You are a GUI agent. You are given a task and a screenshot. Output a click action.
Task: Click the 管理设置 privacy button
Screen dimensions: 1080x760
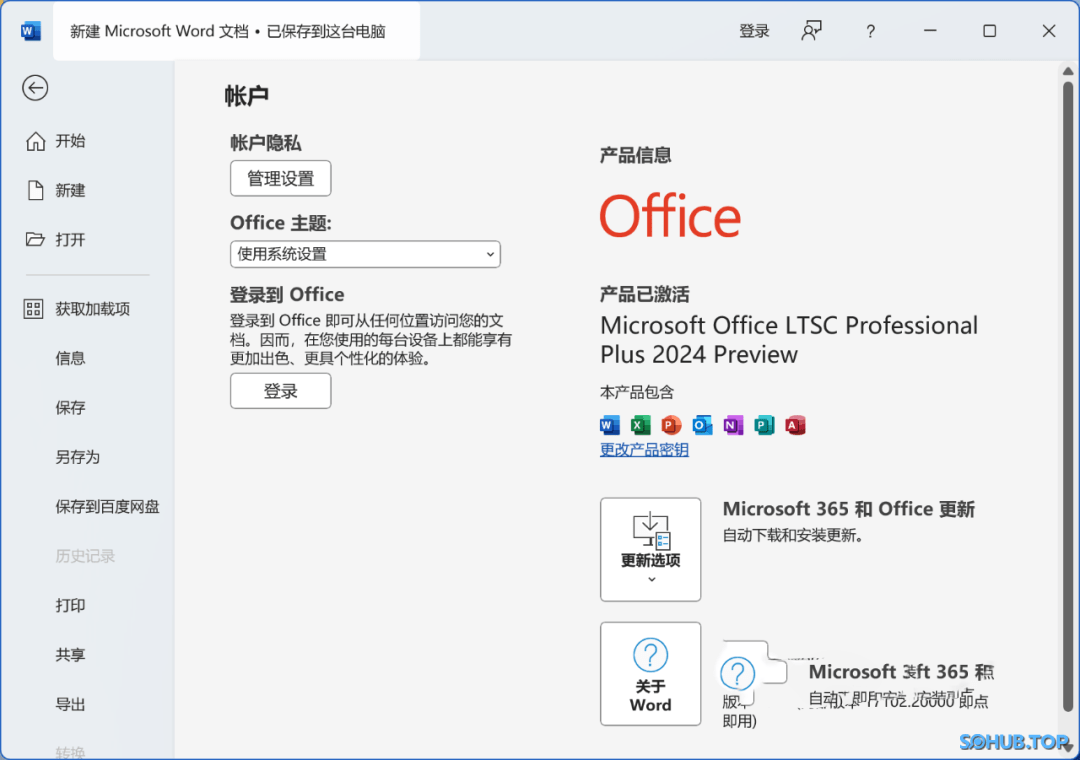(280, 178)
